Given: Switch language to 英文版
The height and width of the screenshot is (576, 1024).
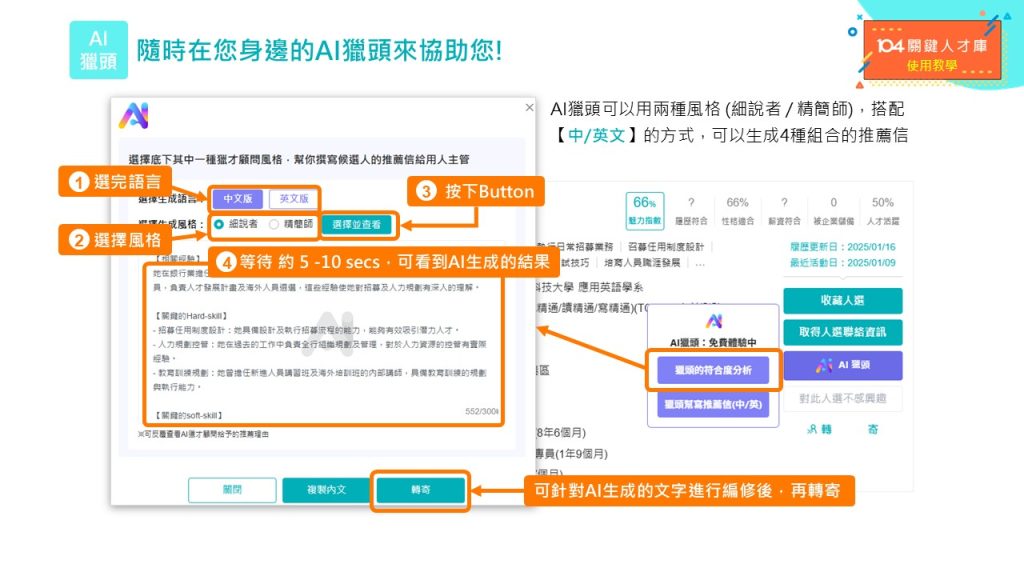Looking at the screenshot, I should [292, 199].
